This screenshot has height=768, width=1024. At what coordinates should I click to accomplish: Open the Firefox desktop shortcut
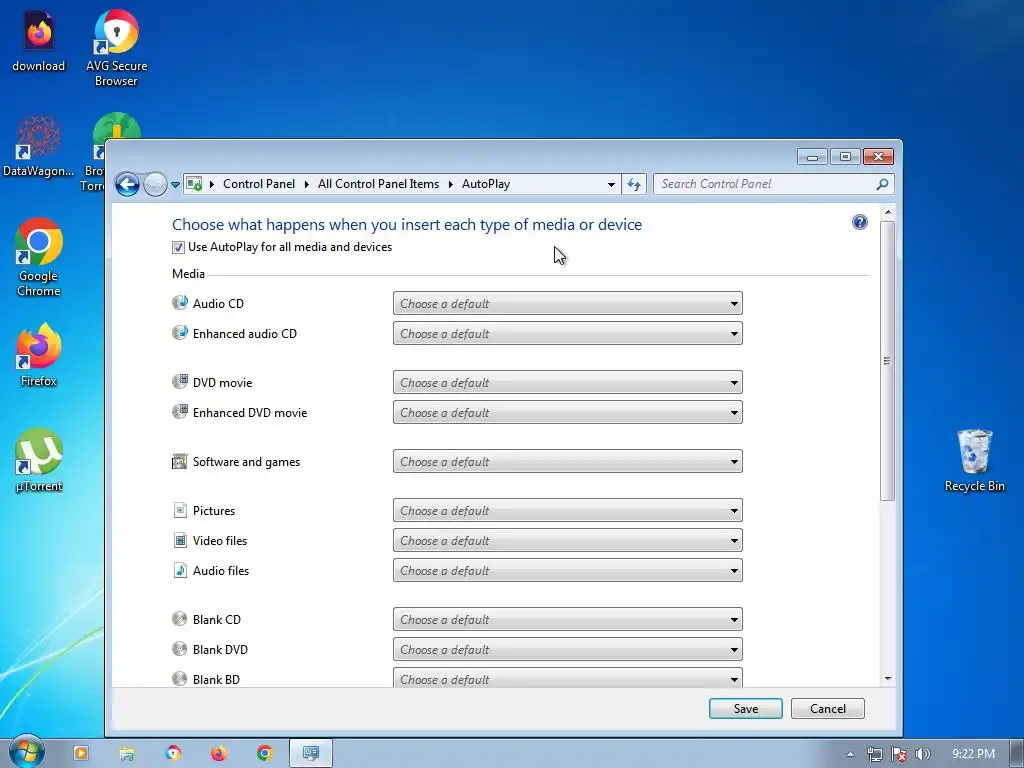[x=39, y=355]
